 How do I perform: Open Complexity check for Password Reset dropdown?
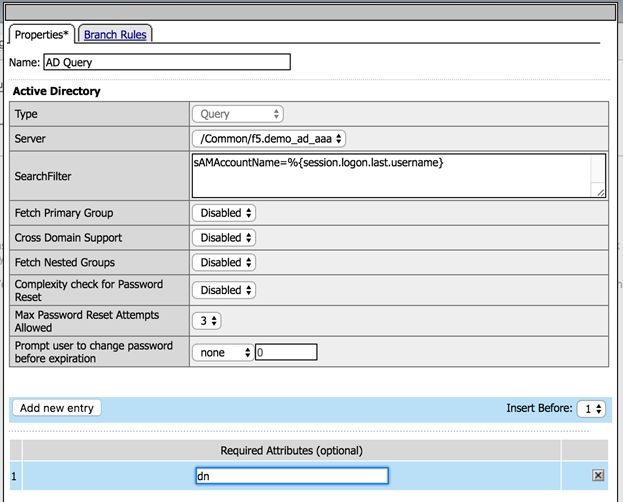[224, 290]
